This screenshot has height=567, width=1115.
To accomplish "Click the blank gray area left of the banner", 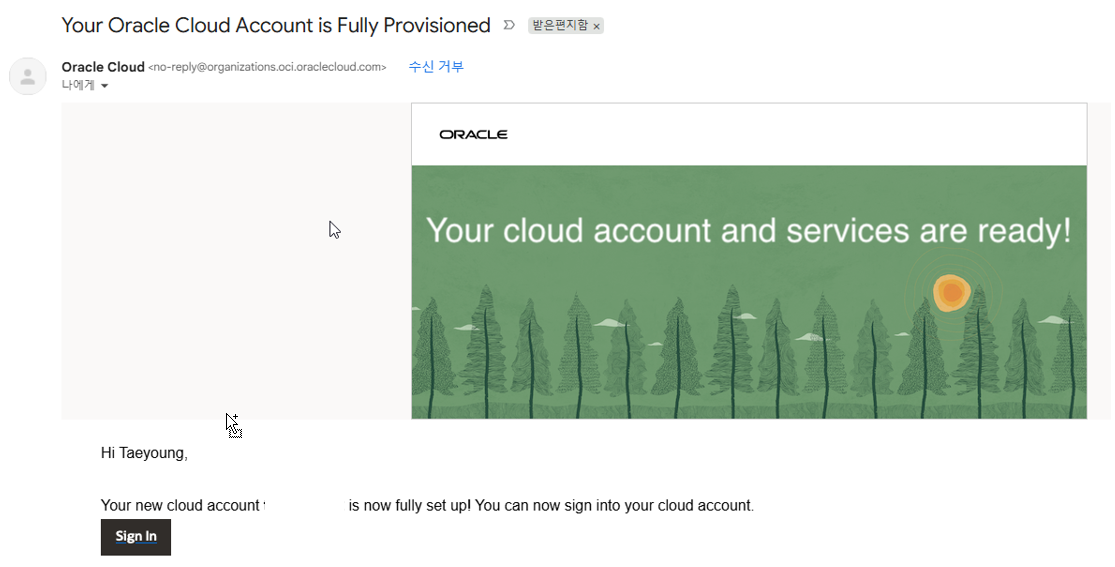I will coord(236,260).
